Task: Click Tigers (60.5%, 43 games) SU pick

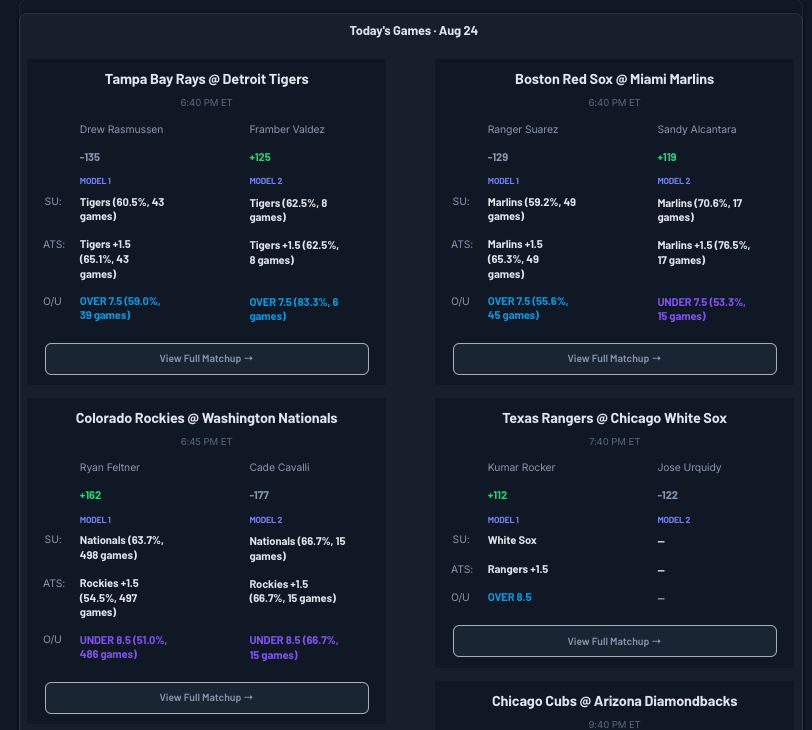Action: click(122, 209)
